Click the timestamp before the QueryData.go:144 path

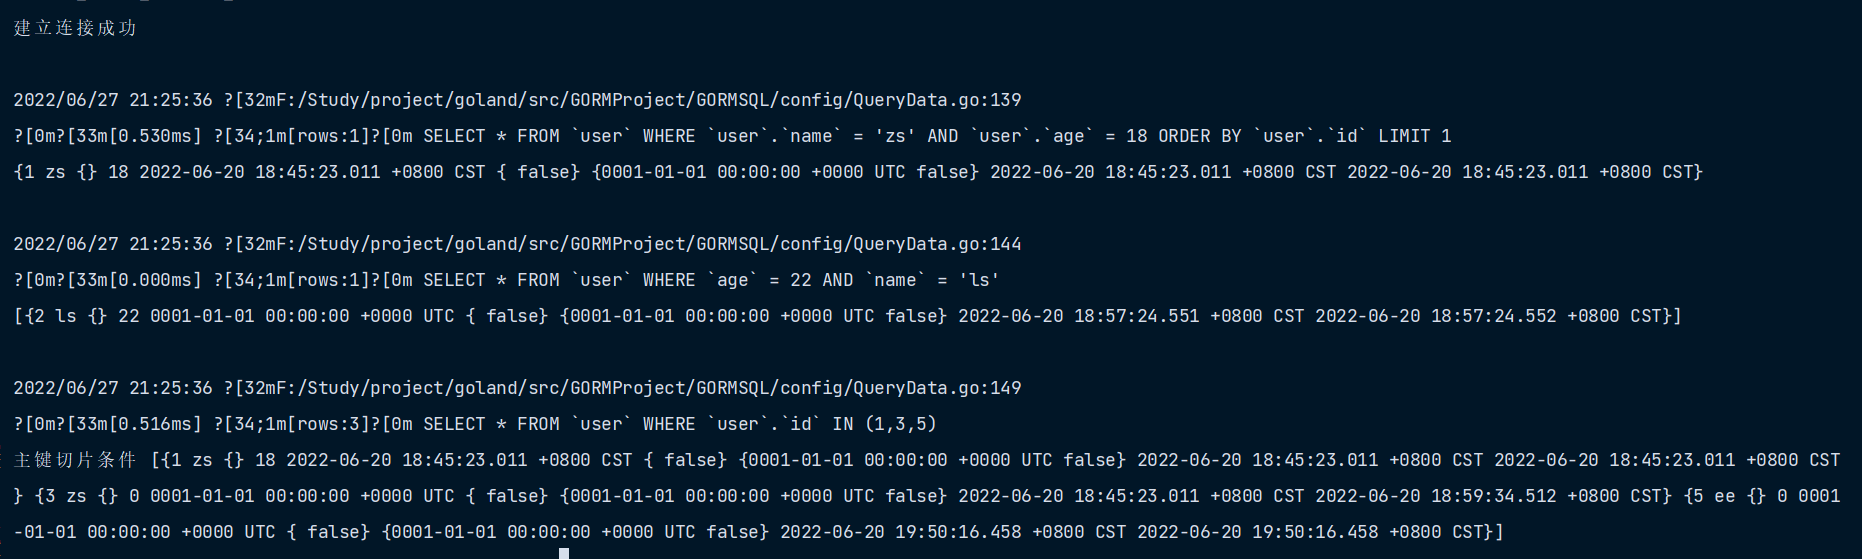113,244
